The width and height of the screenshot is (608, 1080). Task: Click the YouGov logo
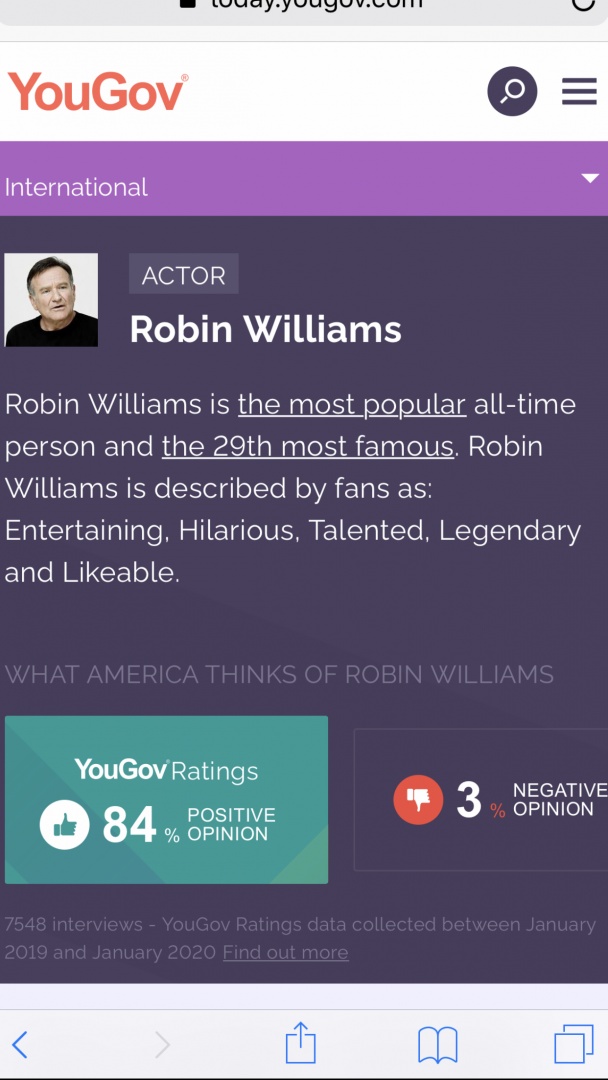(x=97, y=92)
